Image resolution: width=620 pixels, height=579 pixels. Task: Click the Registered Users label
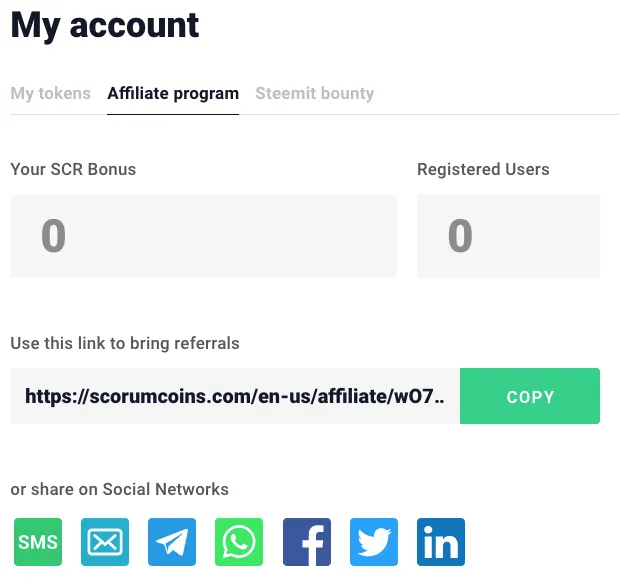483,169
